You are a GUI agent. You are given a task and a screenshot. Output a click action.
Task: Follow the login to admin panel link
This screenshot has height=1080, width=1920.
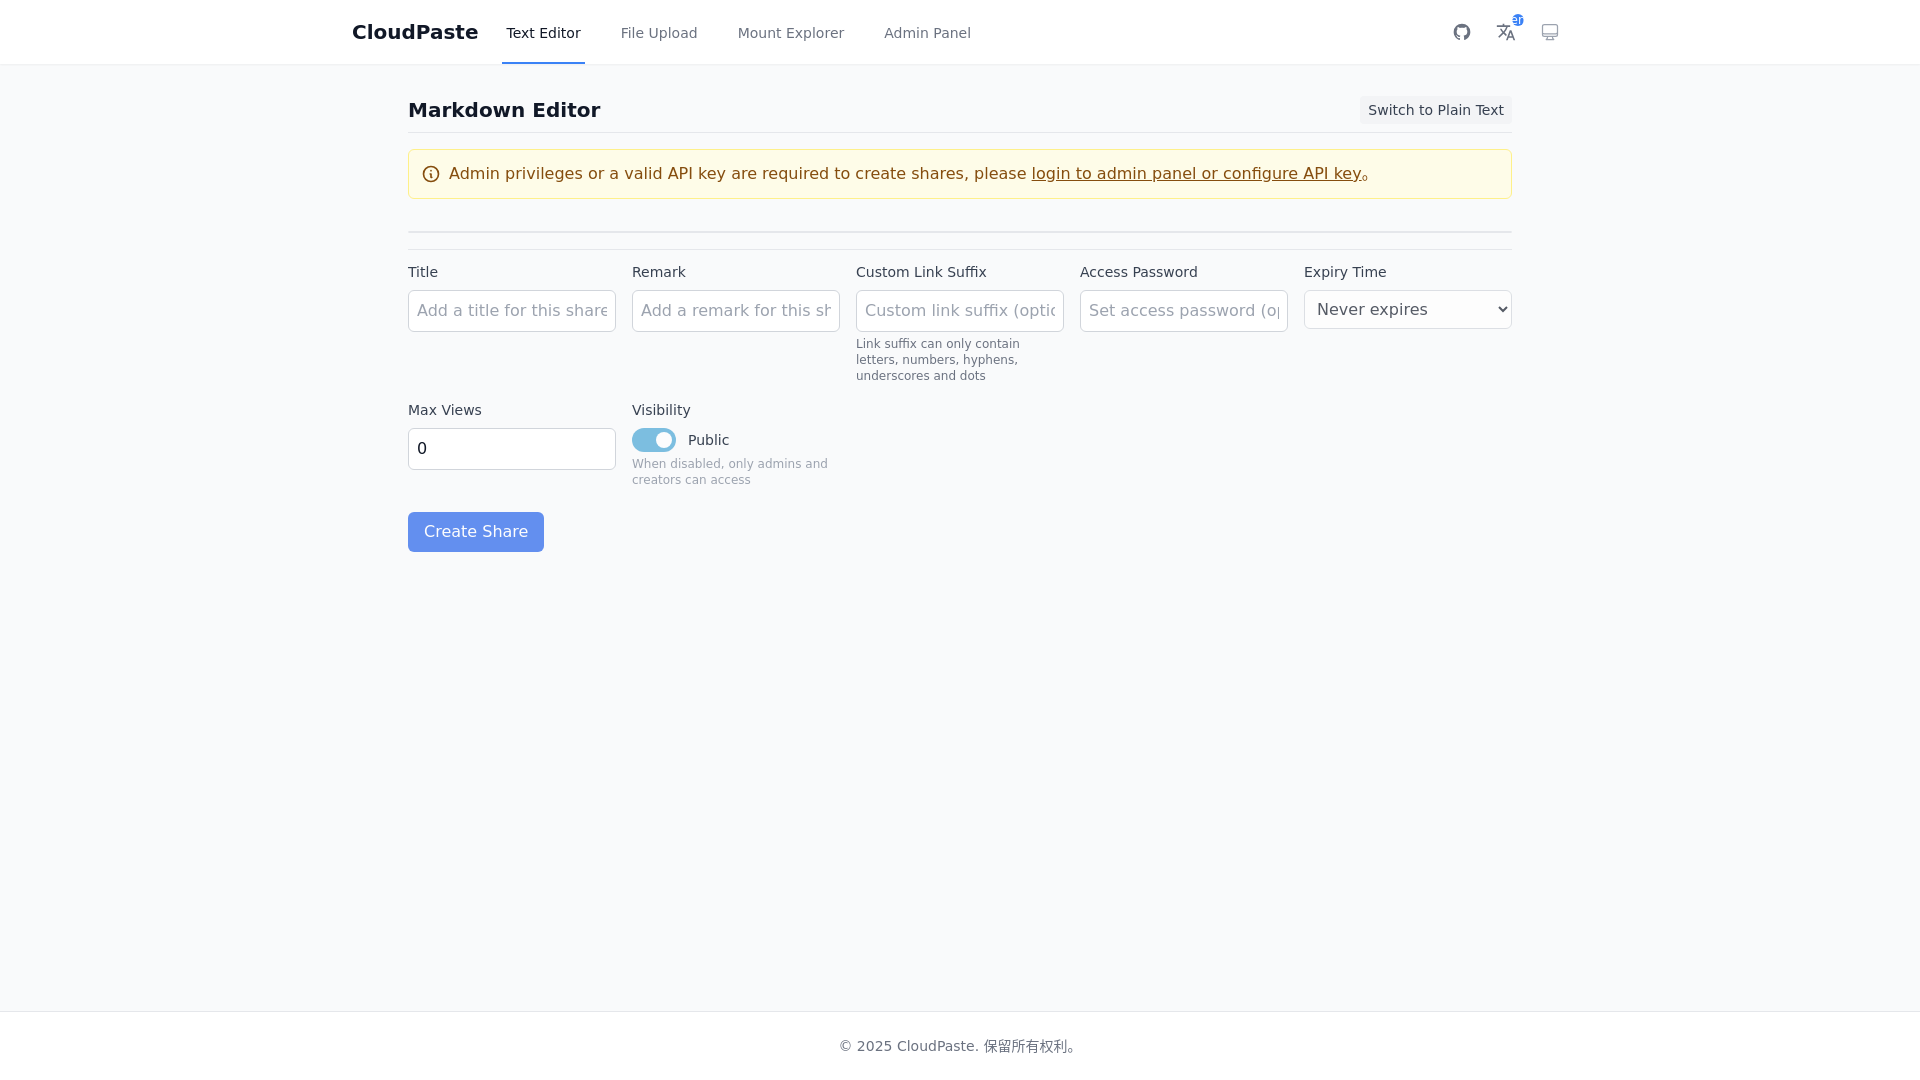pyautogui.click(x=1196, y=174)
